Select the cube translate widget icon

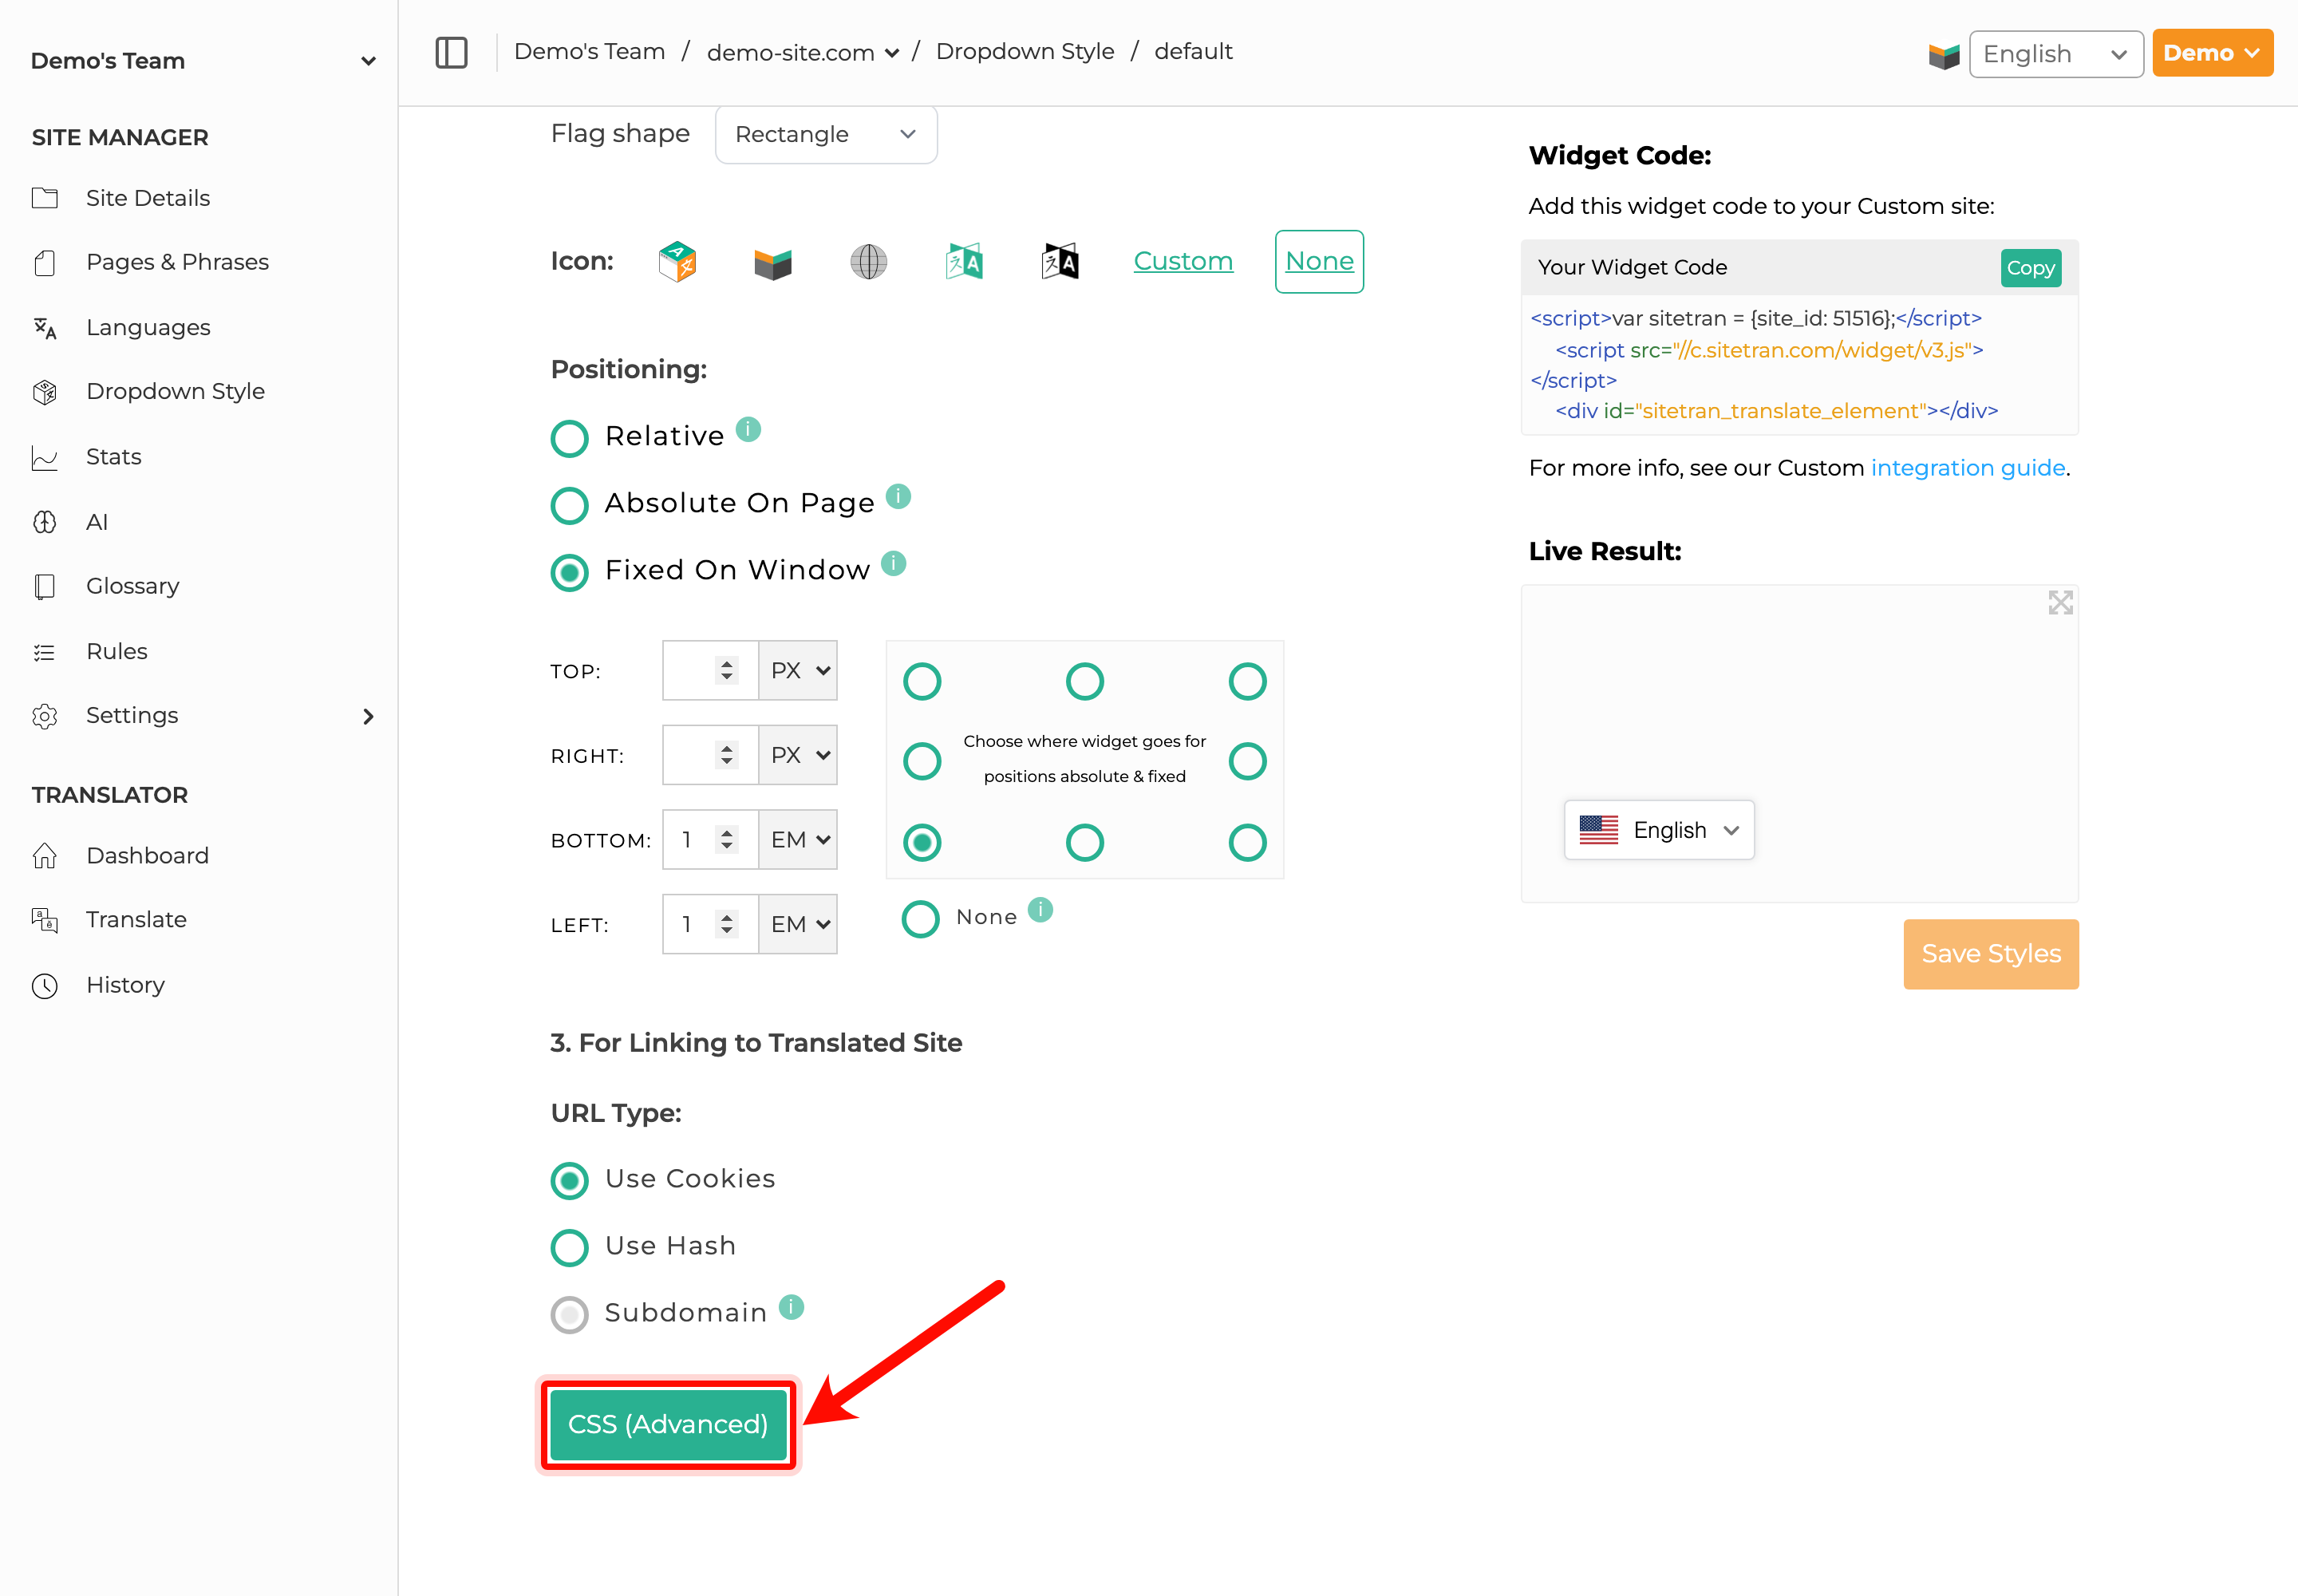(x=677, y=262)
